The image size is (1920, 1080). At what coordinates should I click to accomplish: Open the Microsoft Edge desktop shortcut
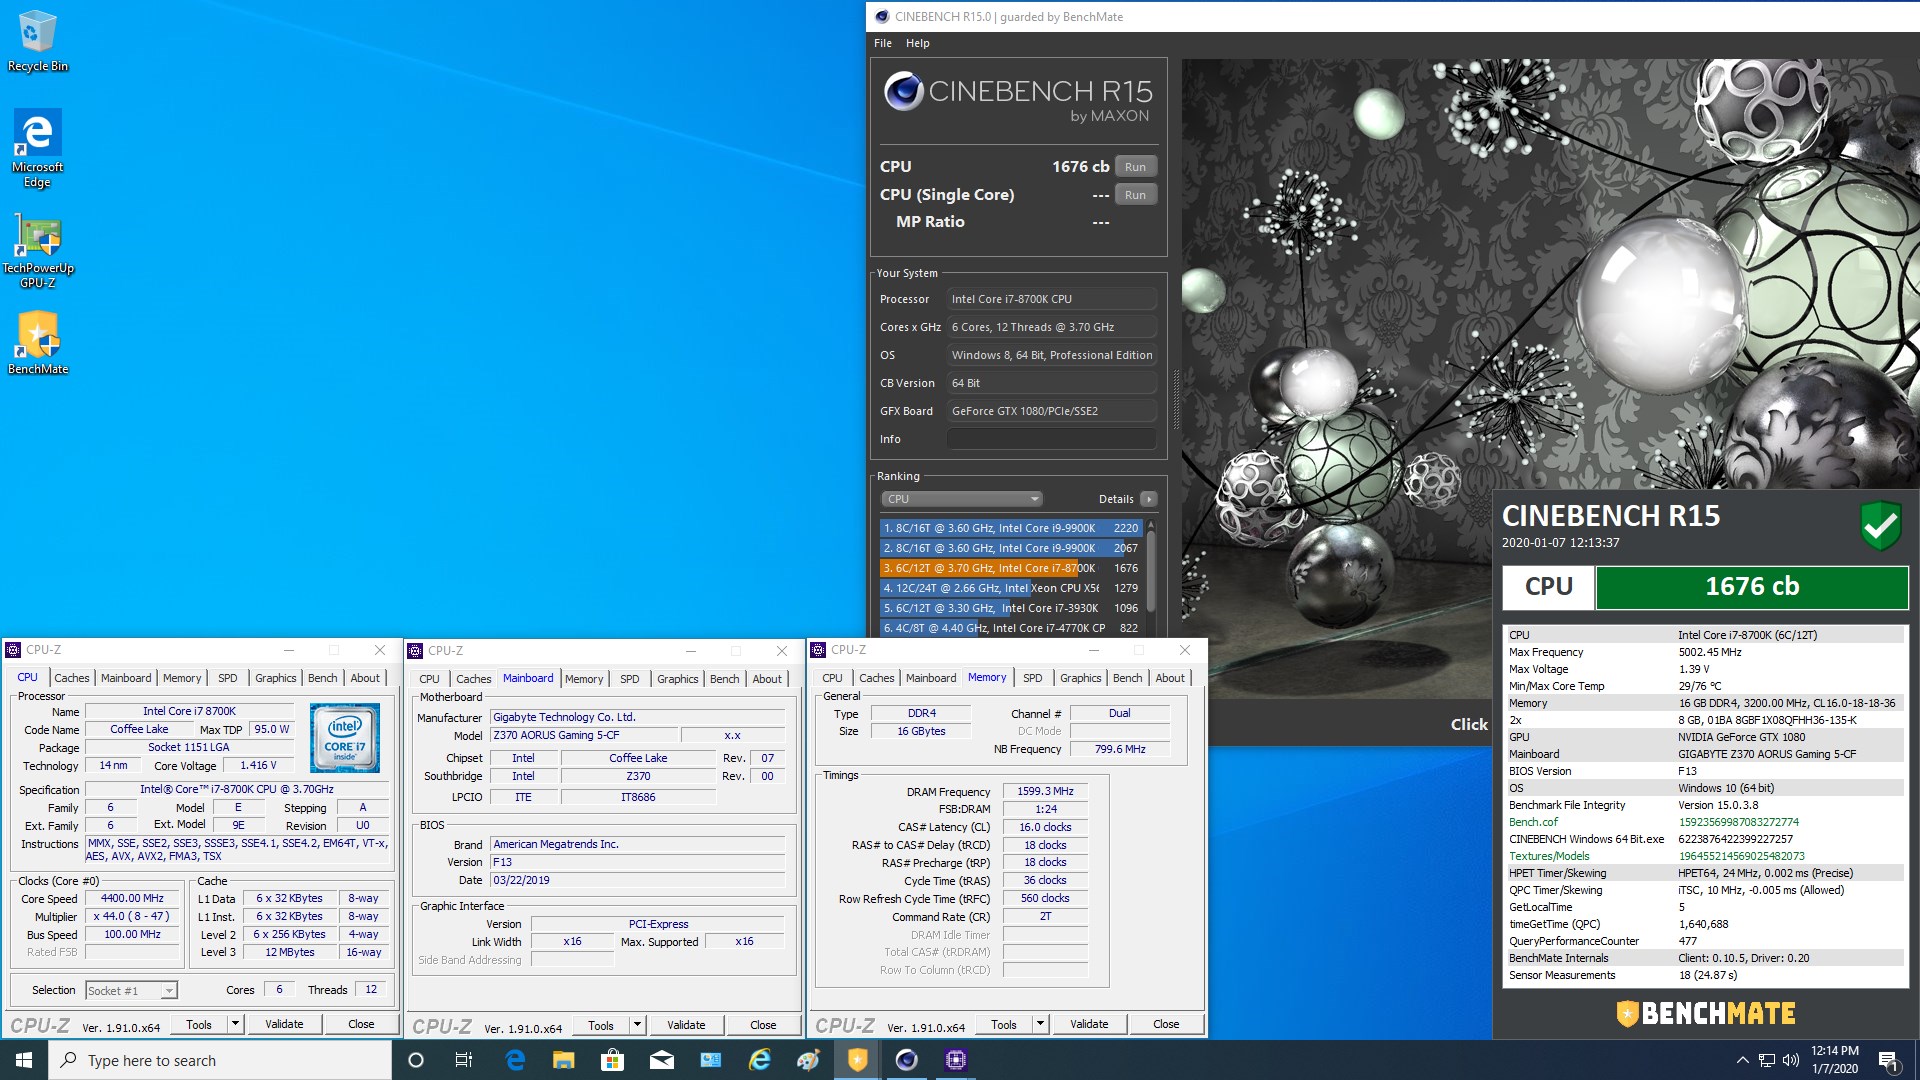coord(38,148)
